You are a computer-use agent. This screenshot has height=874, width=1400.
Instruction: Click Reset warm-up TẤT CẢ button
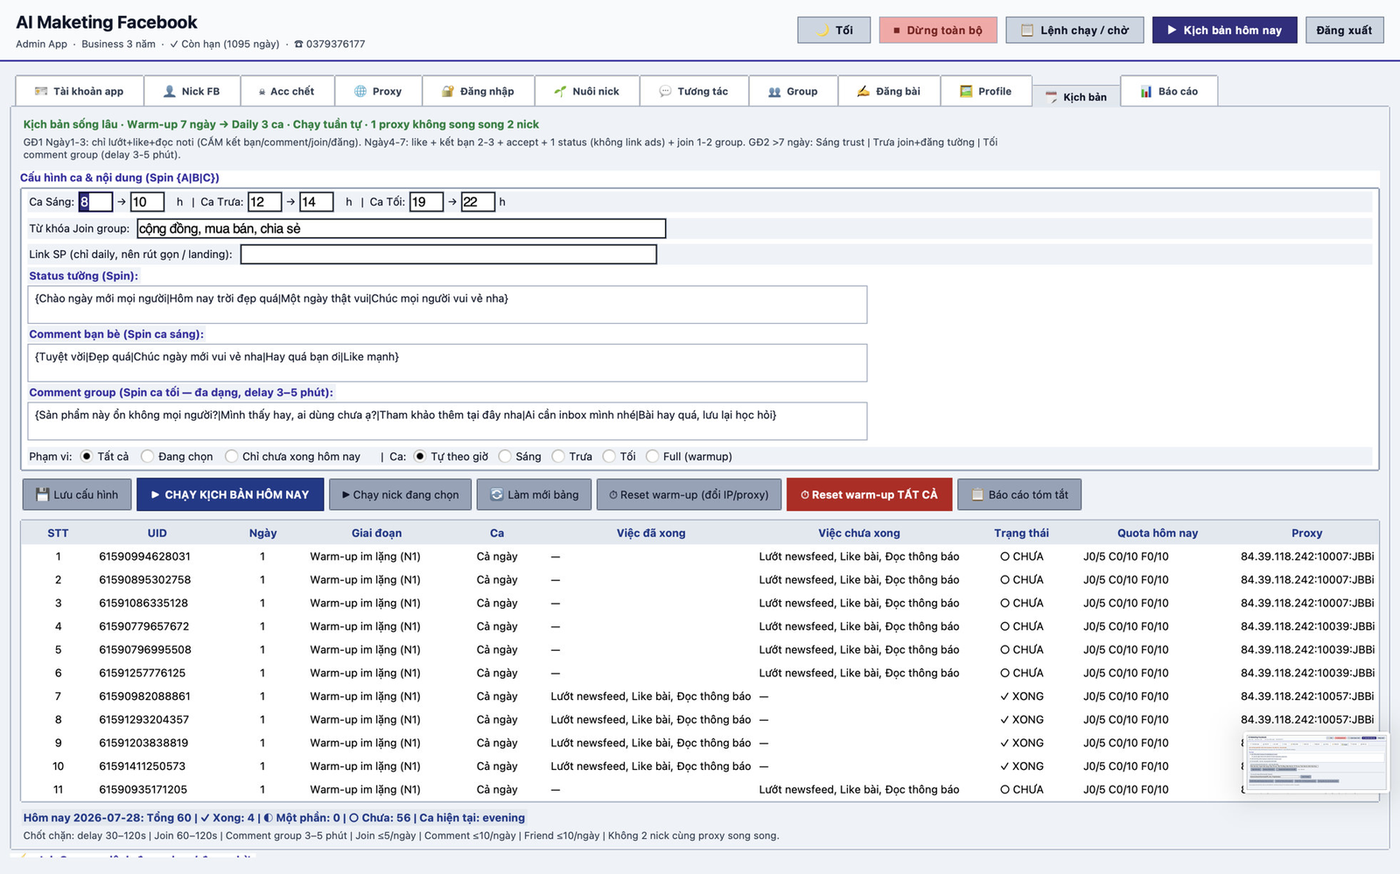tap(869, 494)
